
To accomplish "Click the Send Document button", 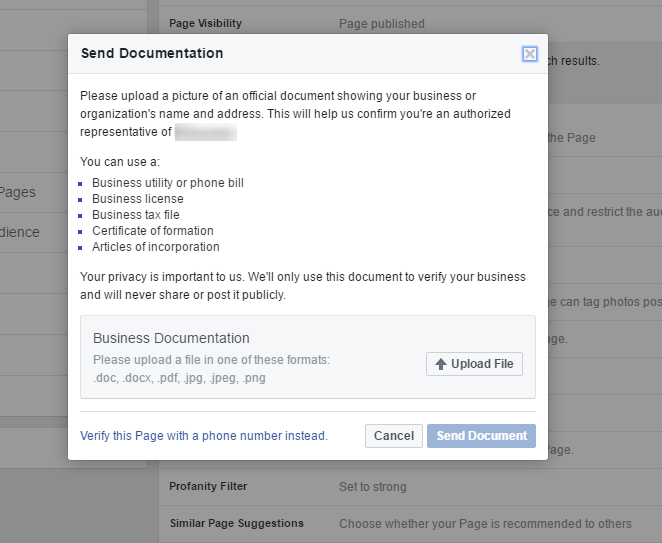I will (x=481, y=436).
